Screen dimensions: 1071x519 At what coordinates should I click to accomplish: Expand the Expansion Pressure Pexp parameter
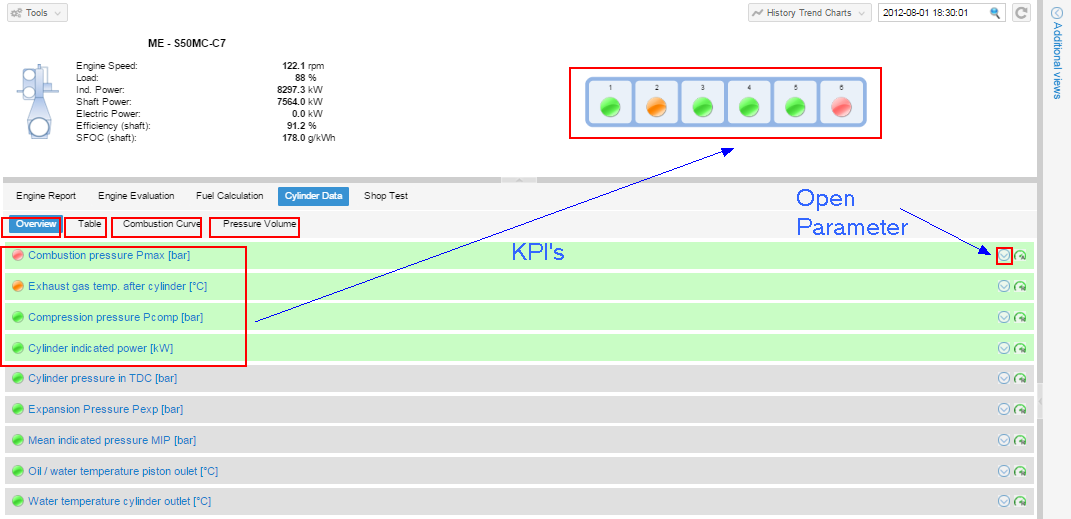(1004, 409)
